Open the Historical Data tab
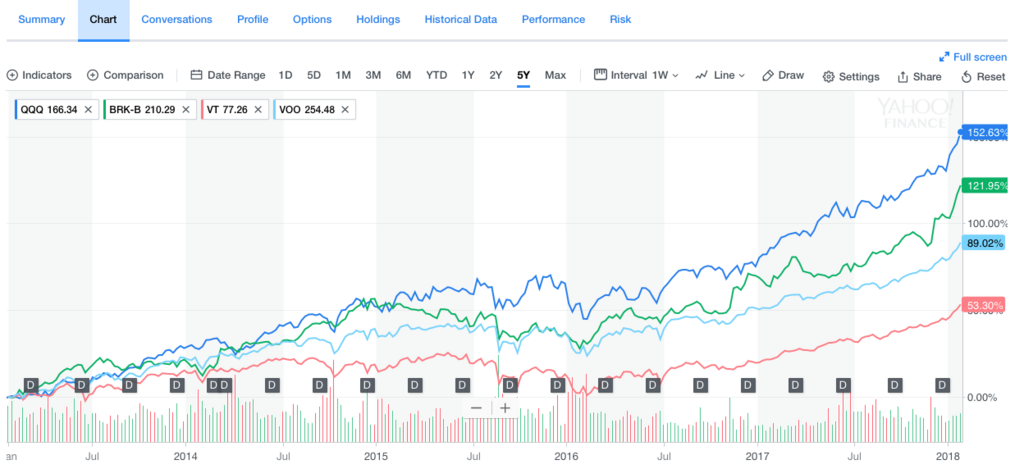 (x=460, y=20)
